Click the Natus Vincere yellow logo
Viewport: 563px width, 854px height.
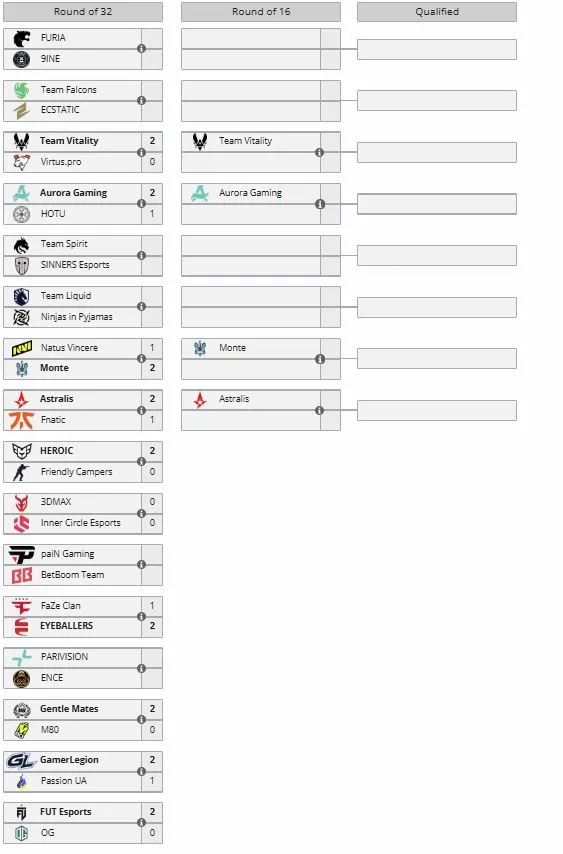pyautogui.click(x=22, y=348)
